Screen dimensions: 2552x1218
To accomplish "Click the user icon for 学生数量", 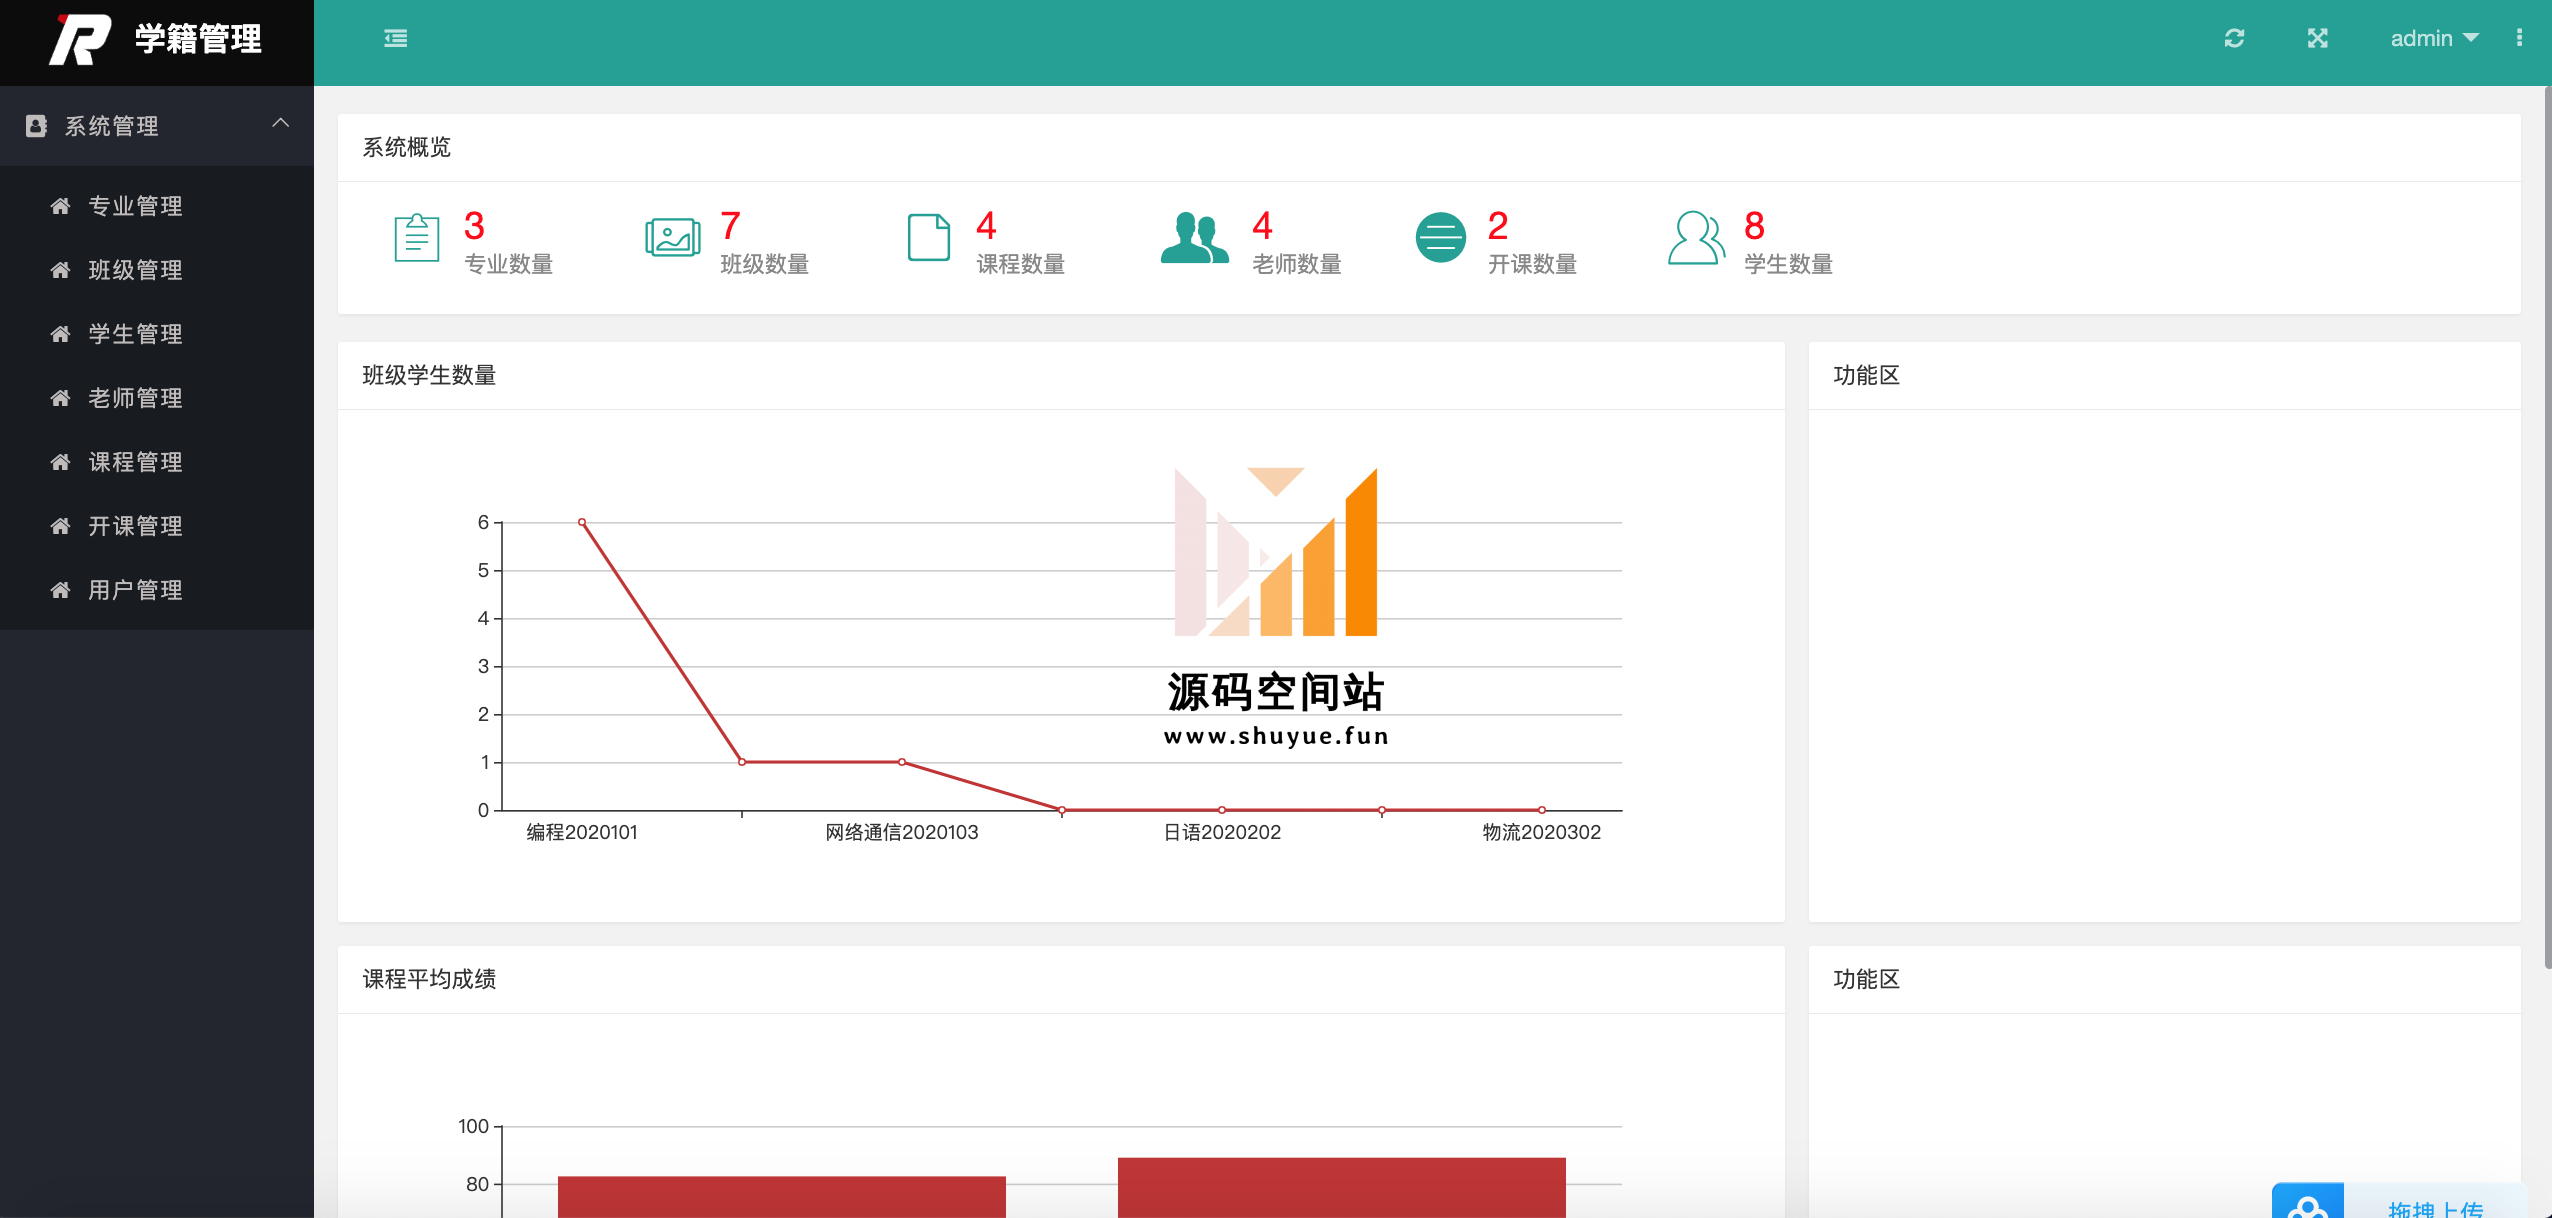I will (x=1696, y=238).
